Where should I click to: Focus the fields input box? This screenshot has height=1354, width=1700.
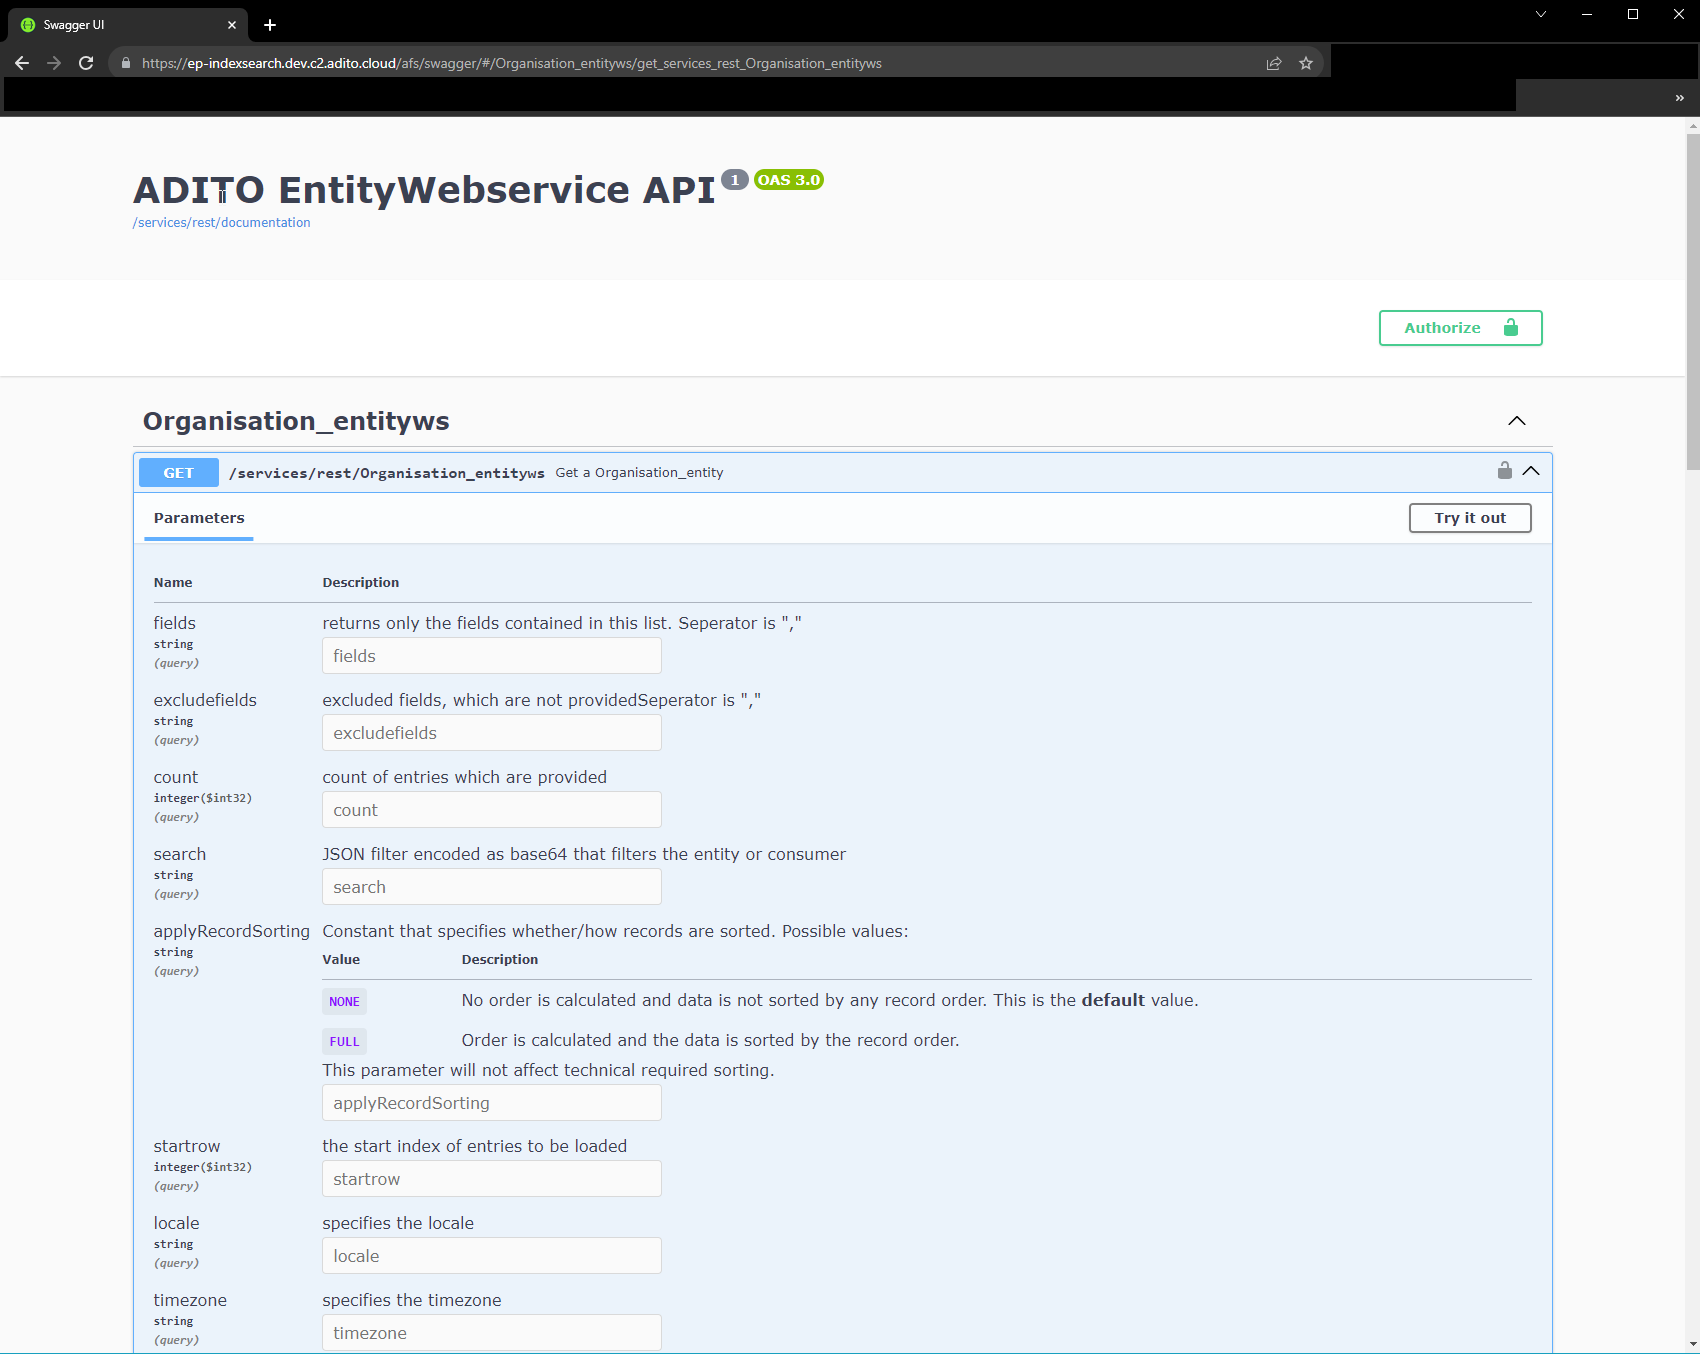pos(492,656)
